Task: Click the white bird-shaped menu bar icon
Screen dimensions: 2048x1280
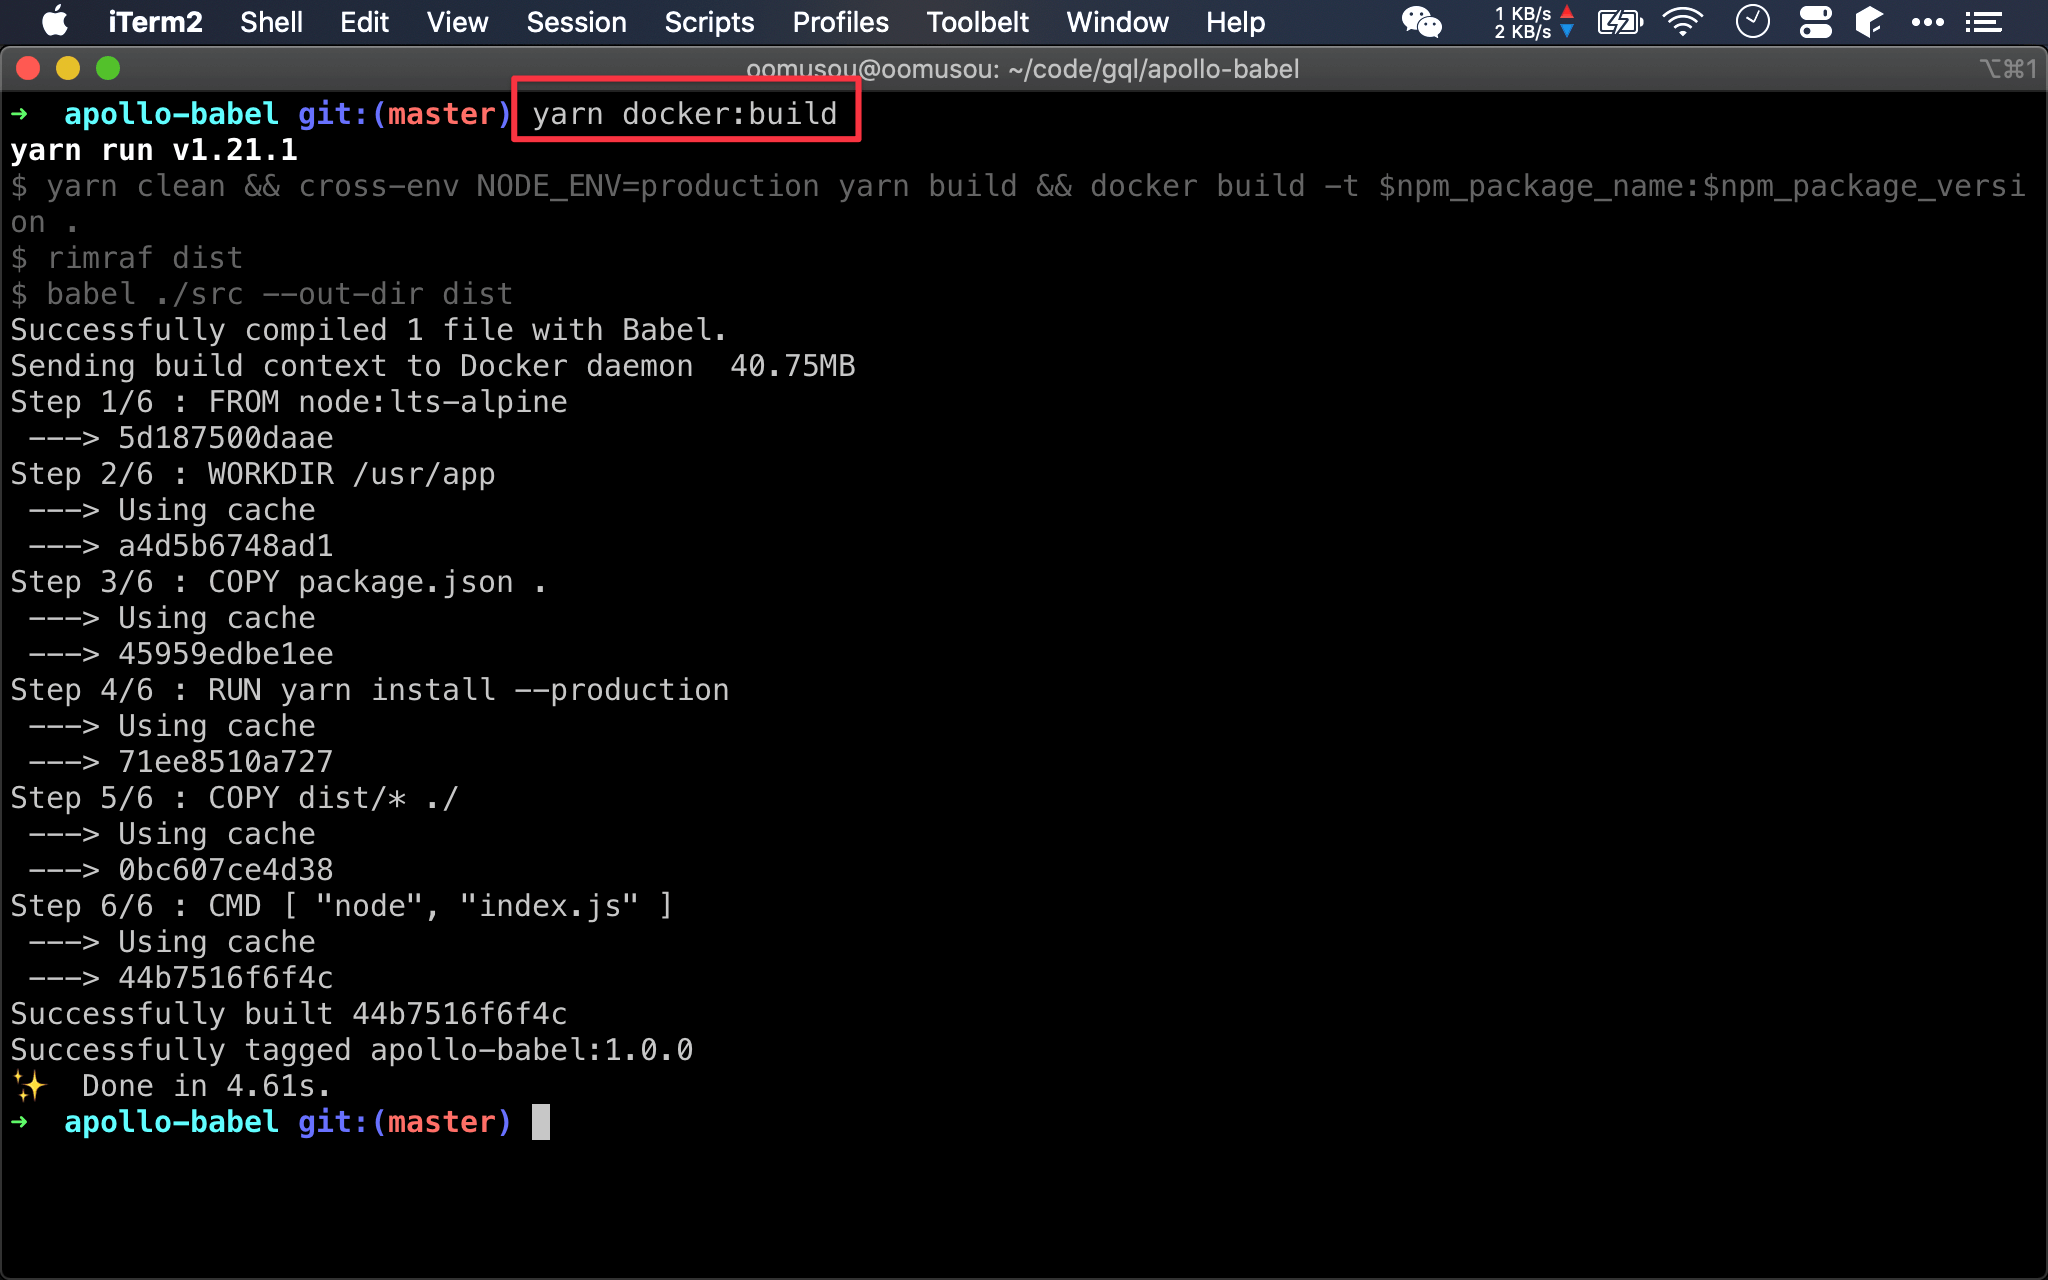Action: click(1869, 22)
